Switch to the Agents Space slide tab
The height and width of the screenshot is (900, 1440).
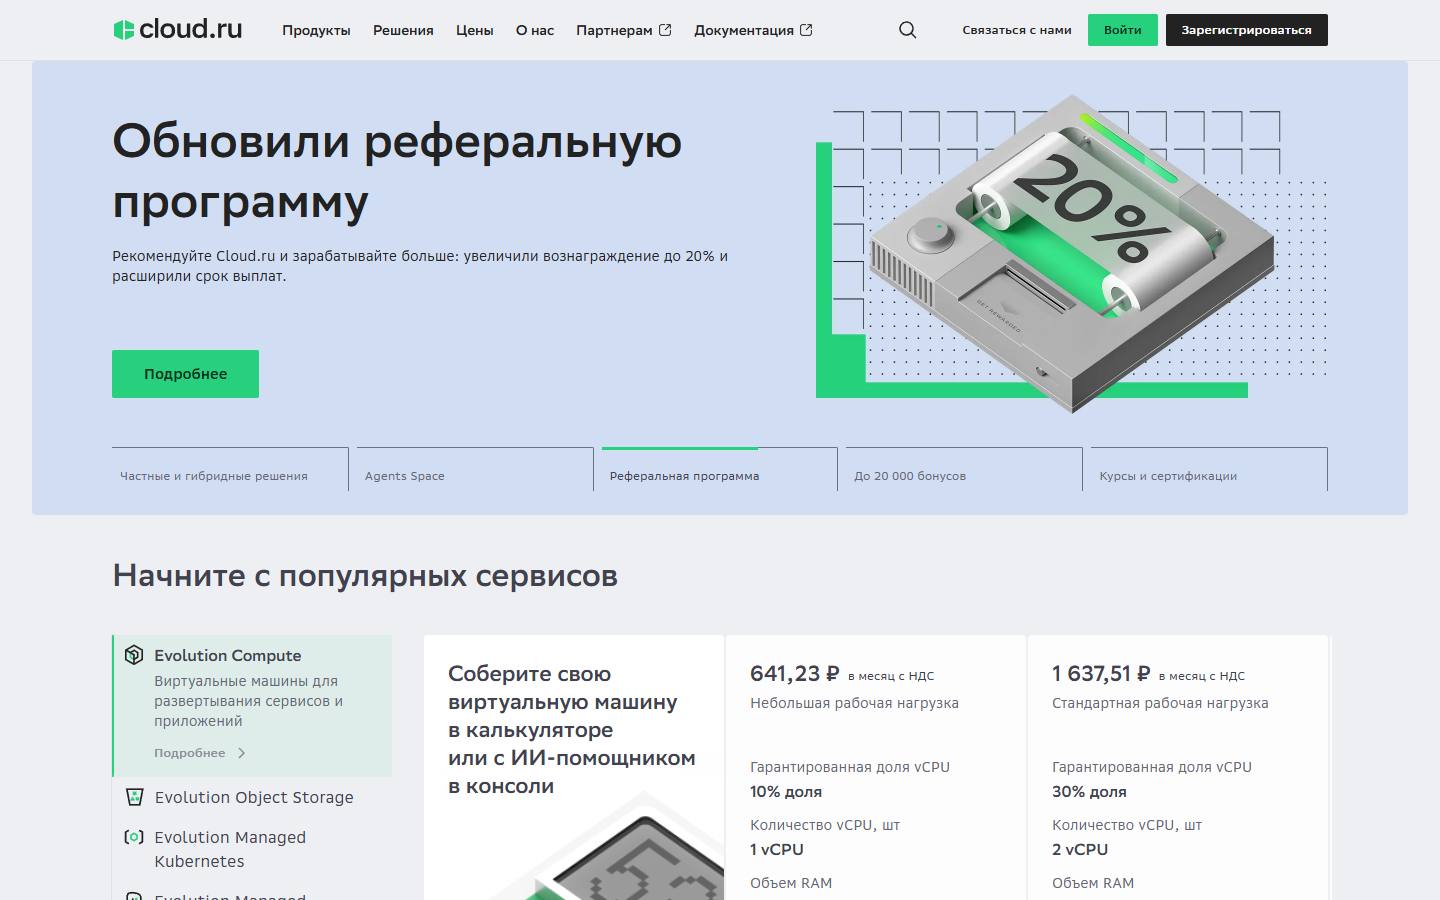475,469
